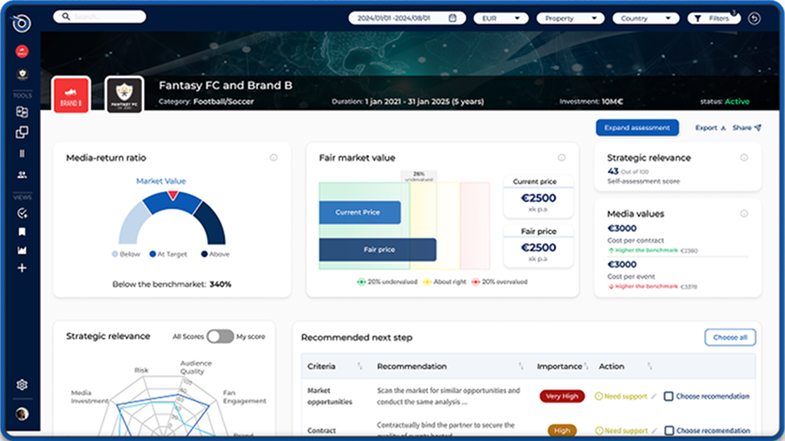This screenshot has width=785, height=441.
Task: Expand the Property dropdown
Action: (569, 18)
